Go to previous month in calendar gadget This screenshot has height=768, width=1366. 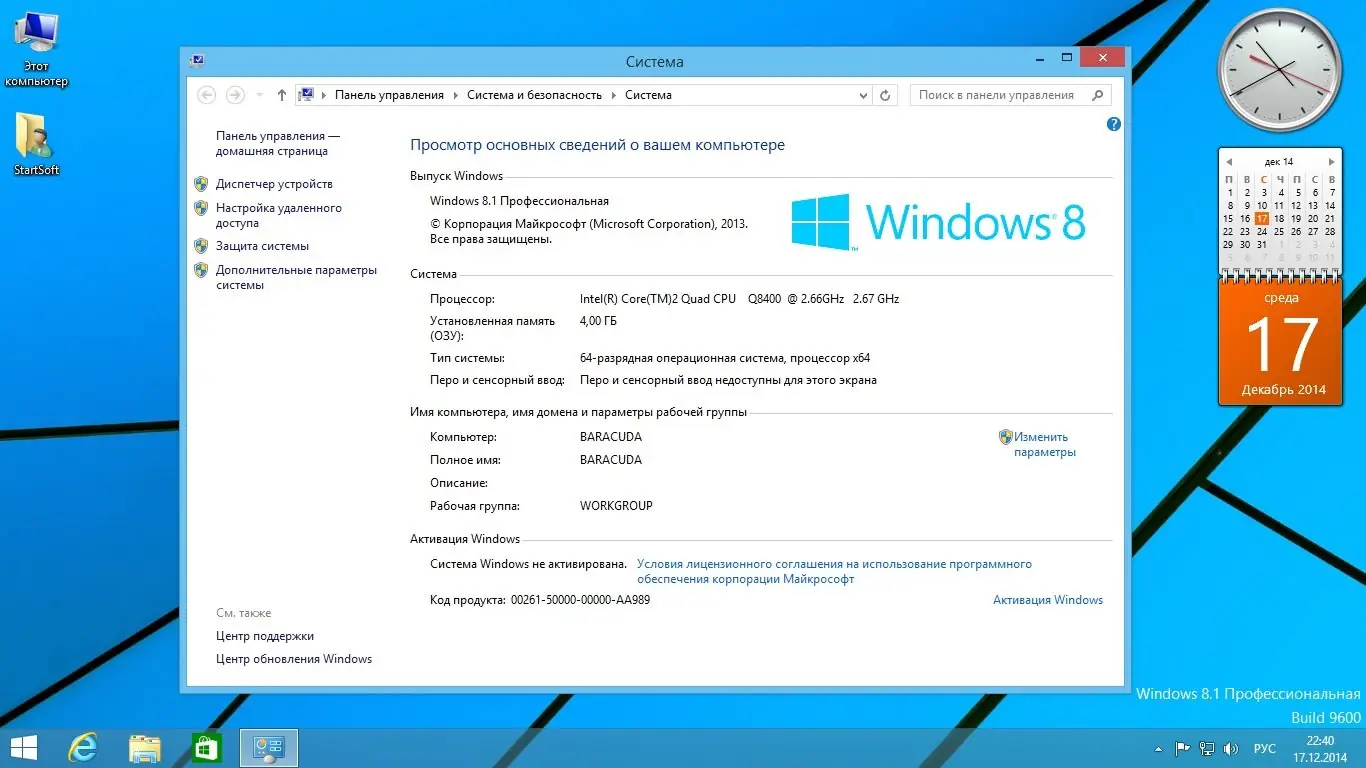click(x=1229, y=161)
